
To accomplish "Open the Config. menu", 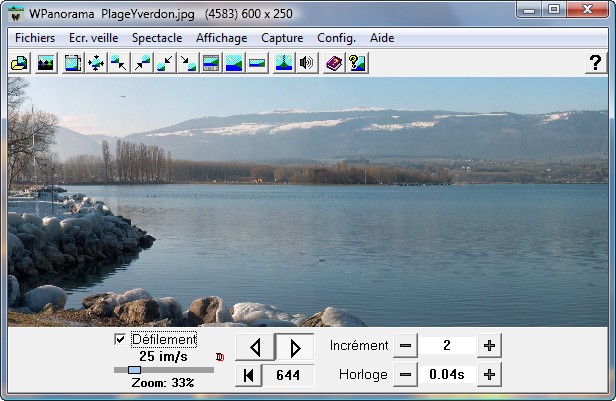I will [x=336, y=38].
